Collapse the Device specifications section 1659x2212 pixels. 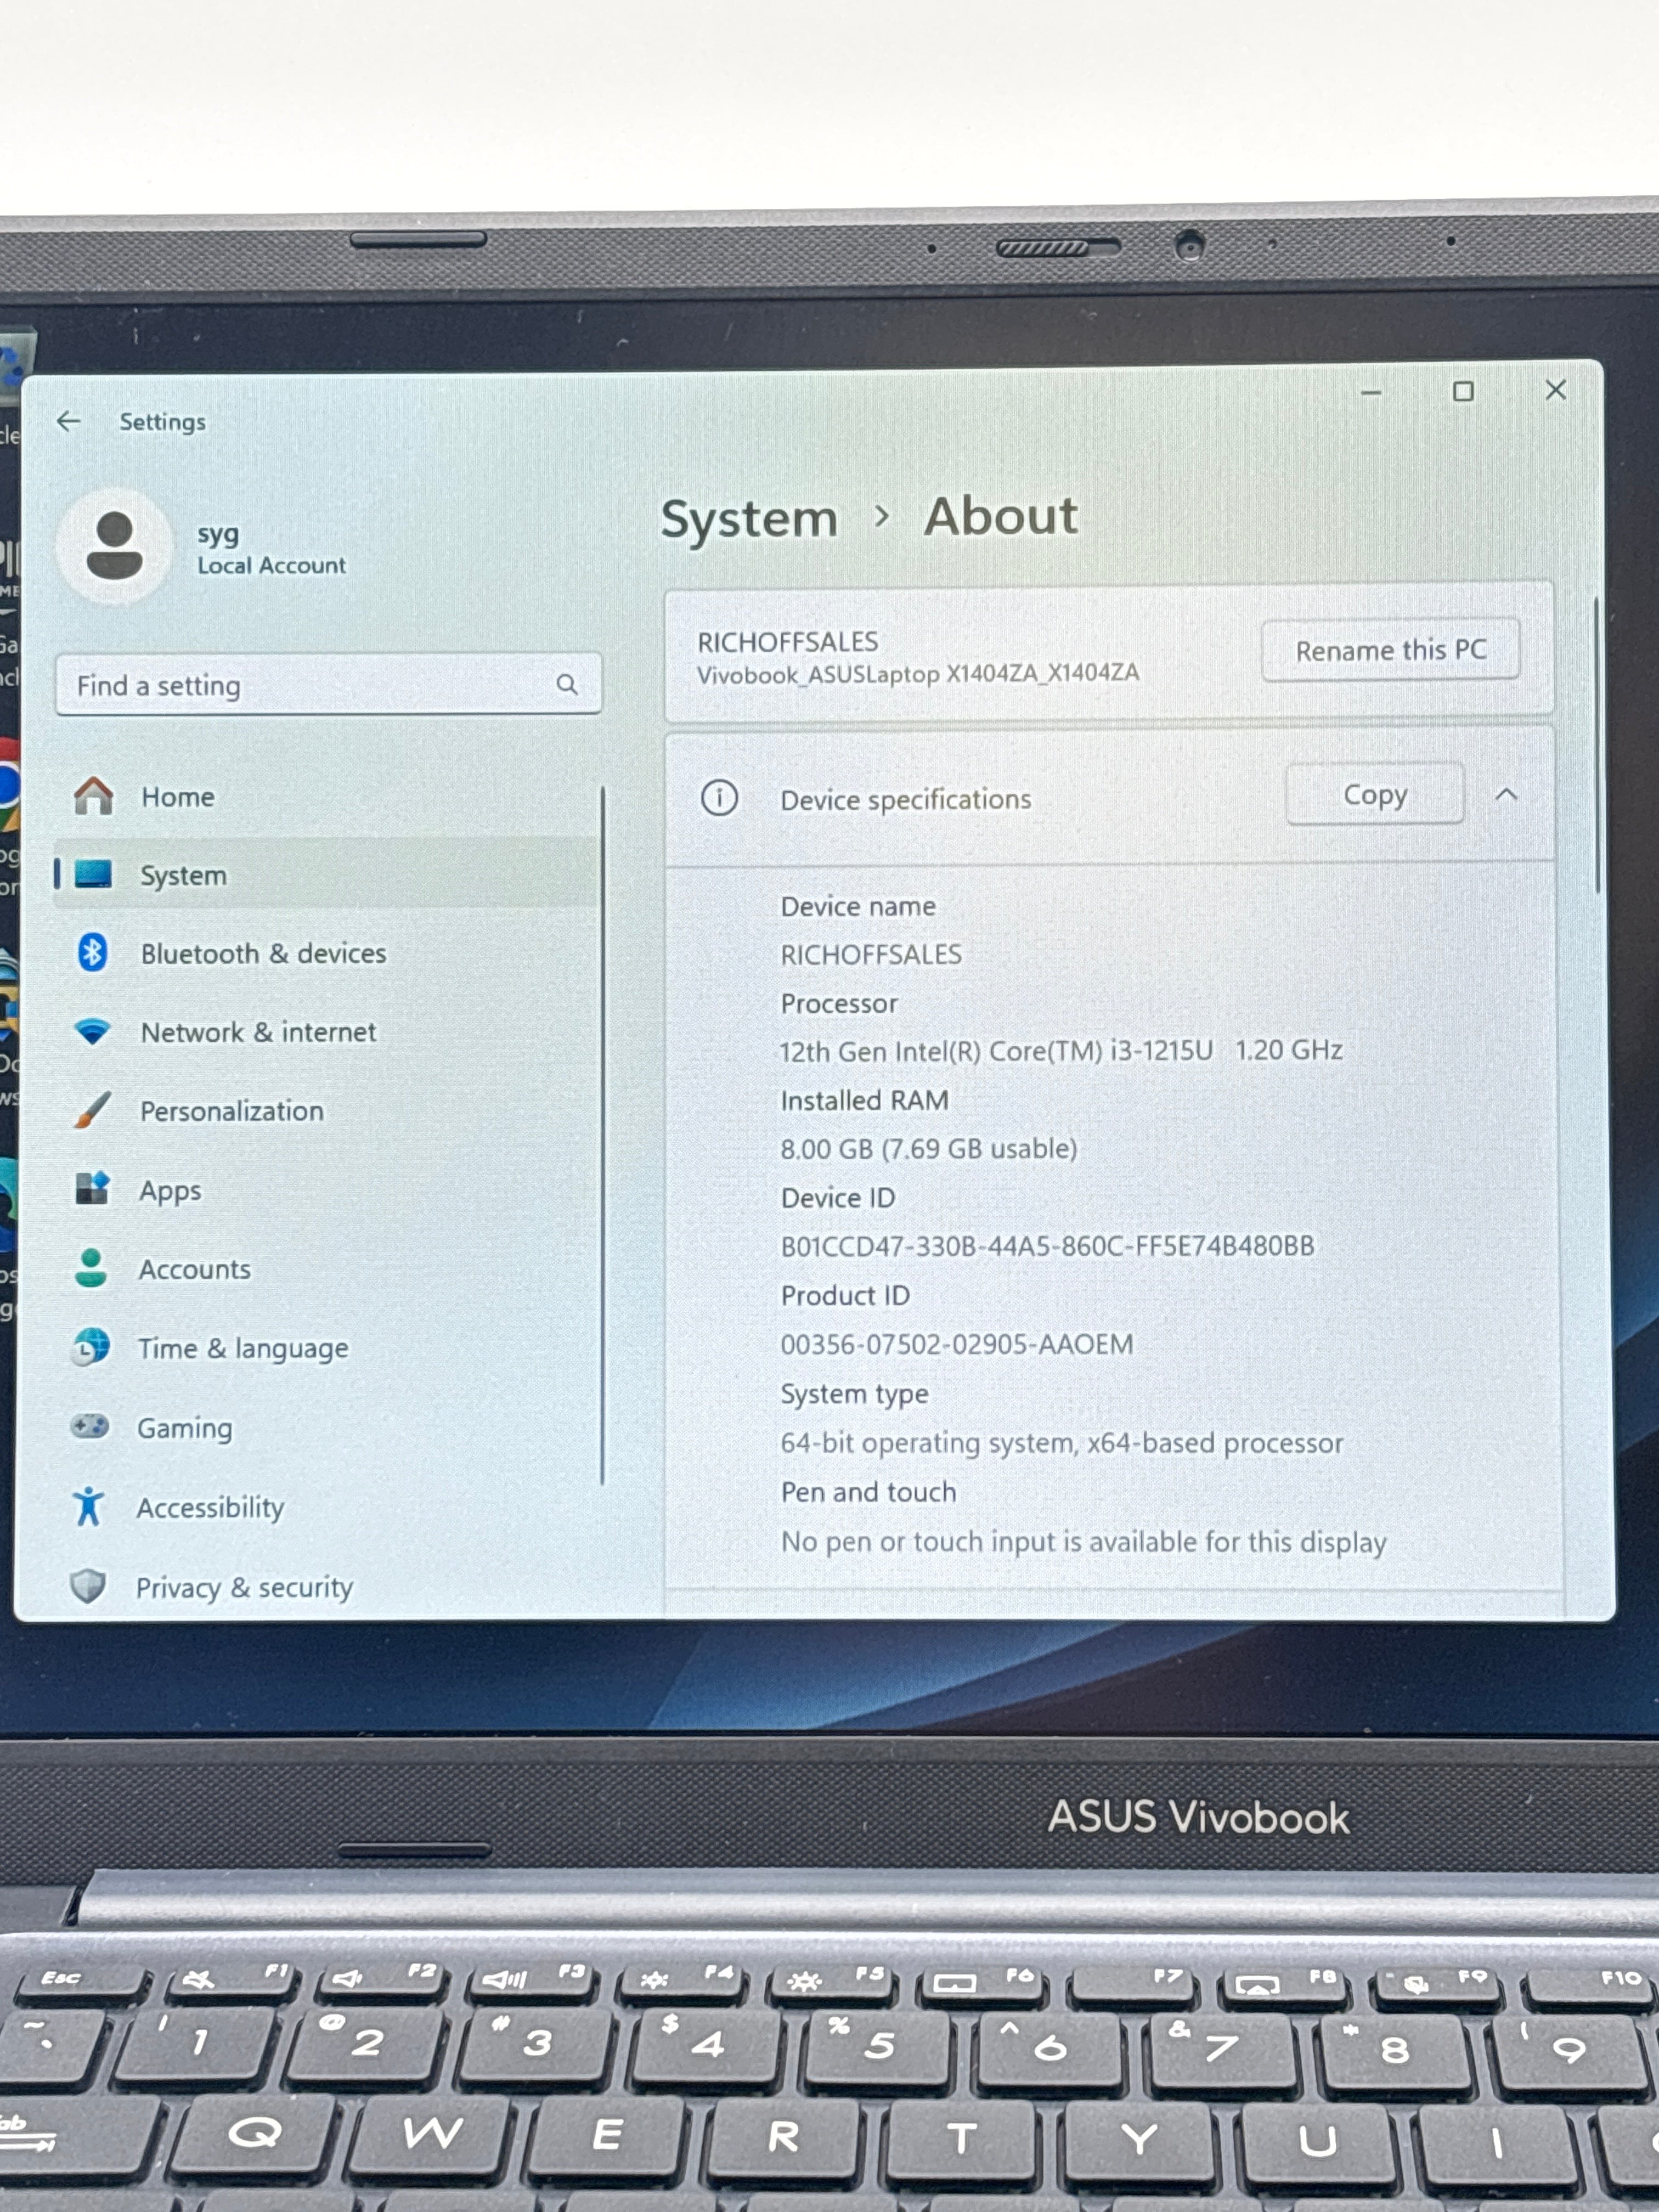1506,794
